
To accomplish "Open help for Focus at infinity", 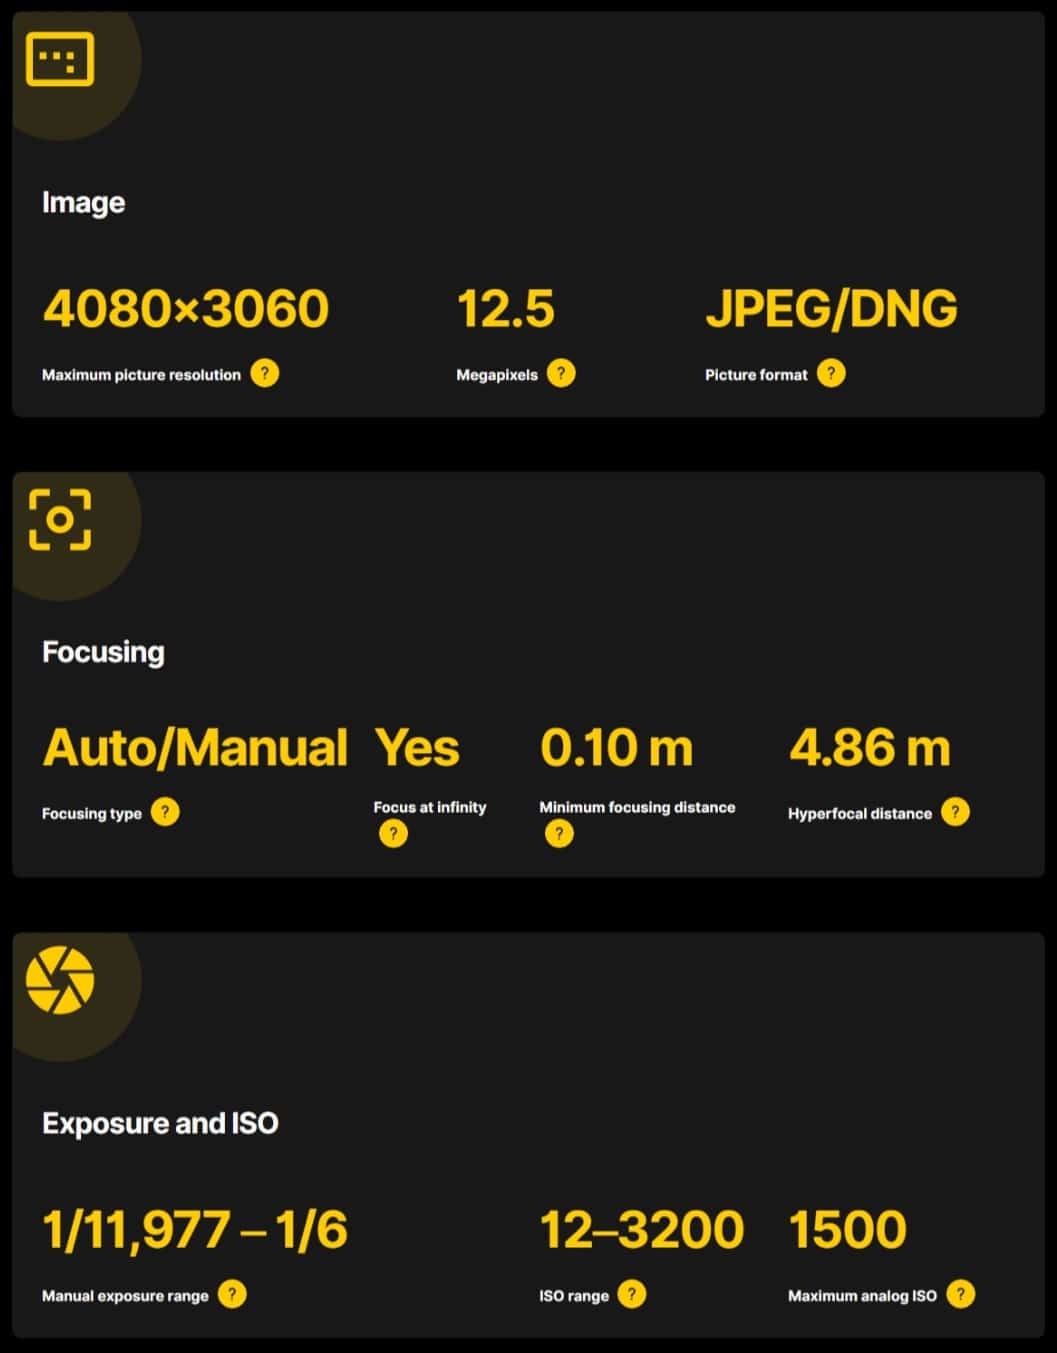I will point(393,833).
